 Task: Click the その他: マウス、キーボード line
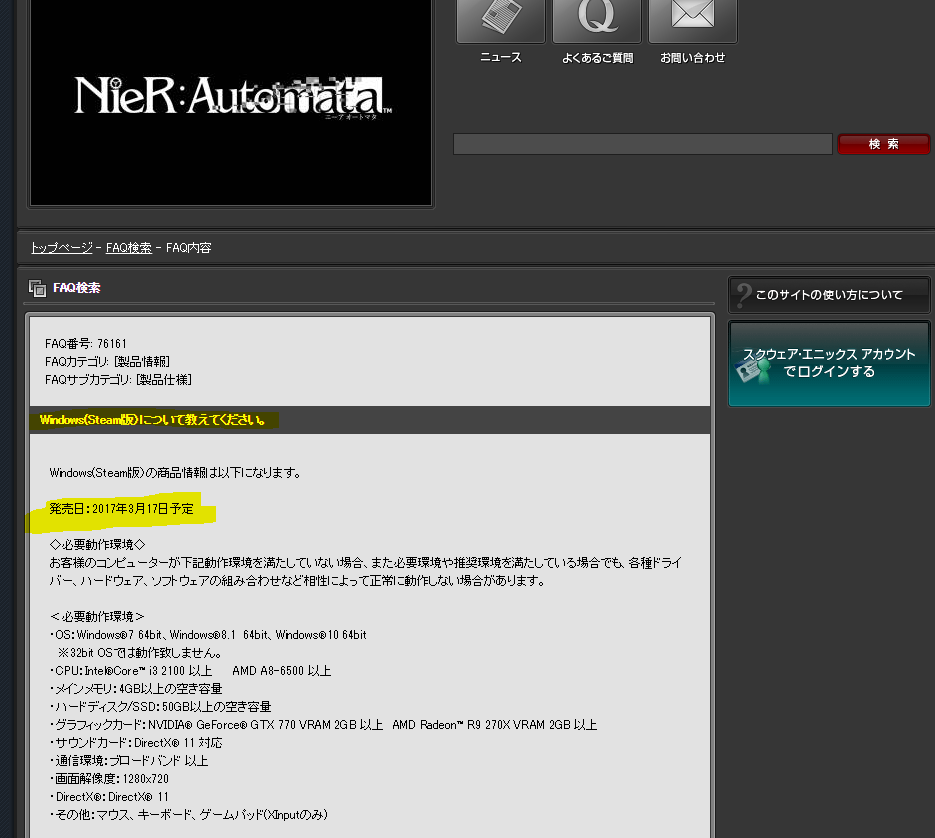189,815
